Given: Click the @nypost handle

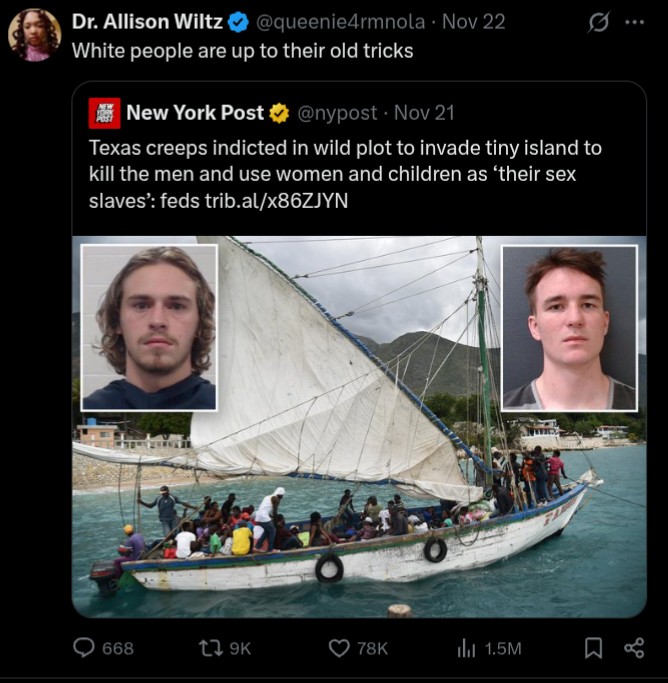Looking at the screenshot, I should 337,113.
